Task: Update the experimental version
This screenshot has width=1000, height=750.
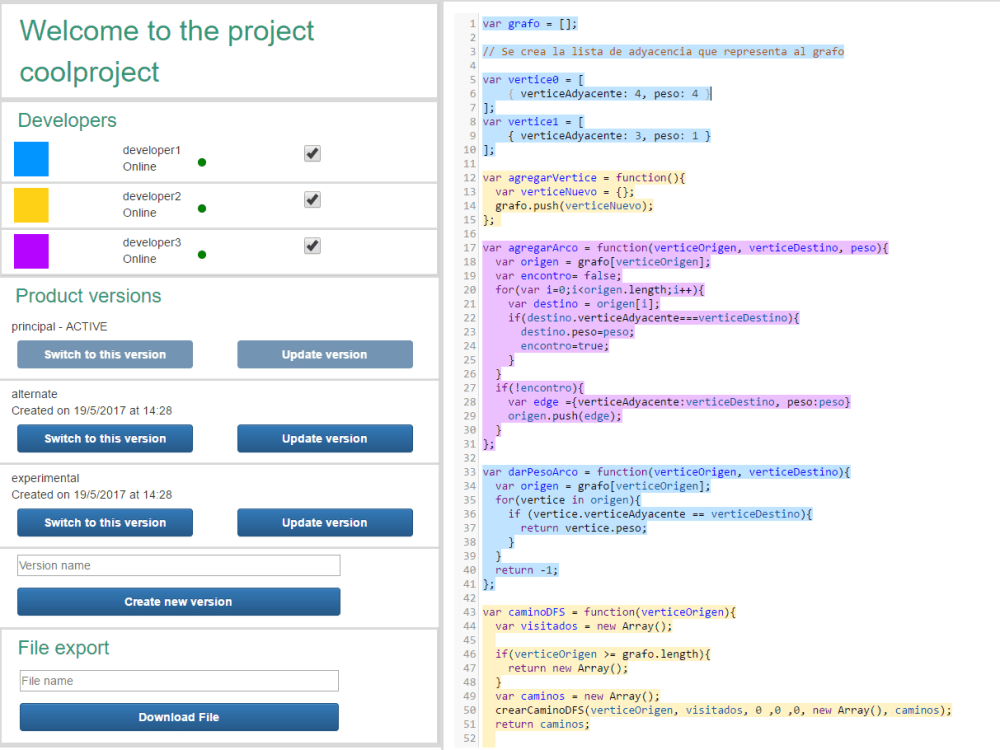Action: click(325, 522)
